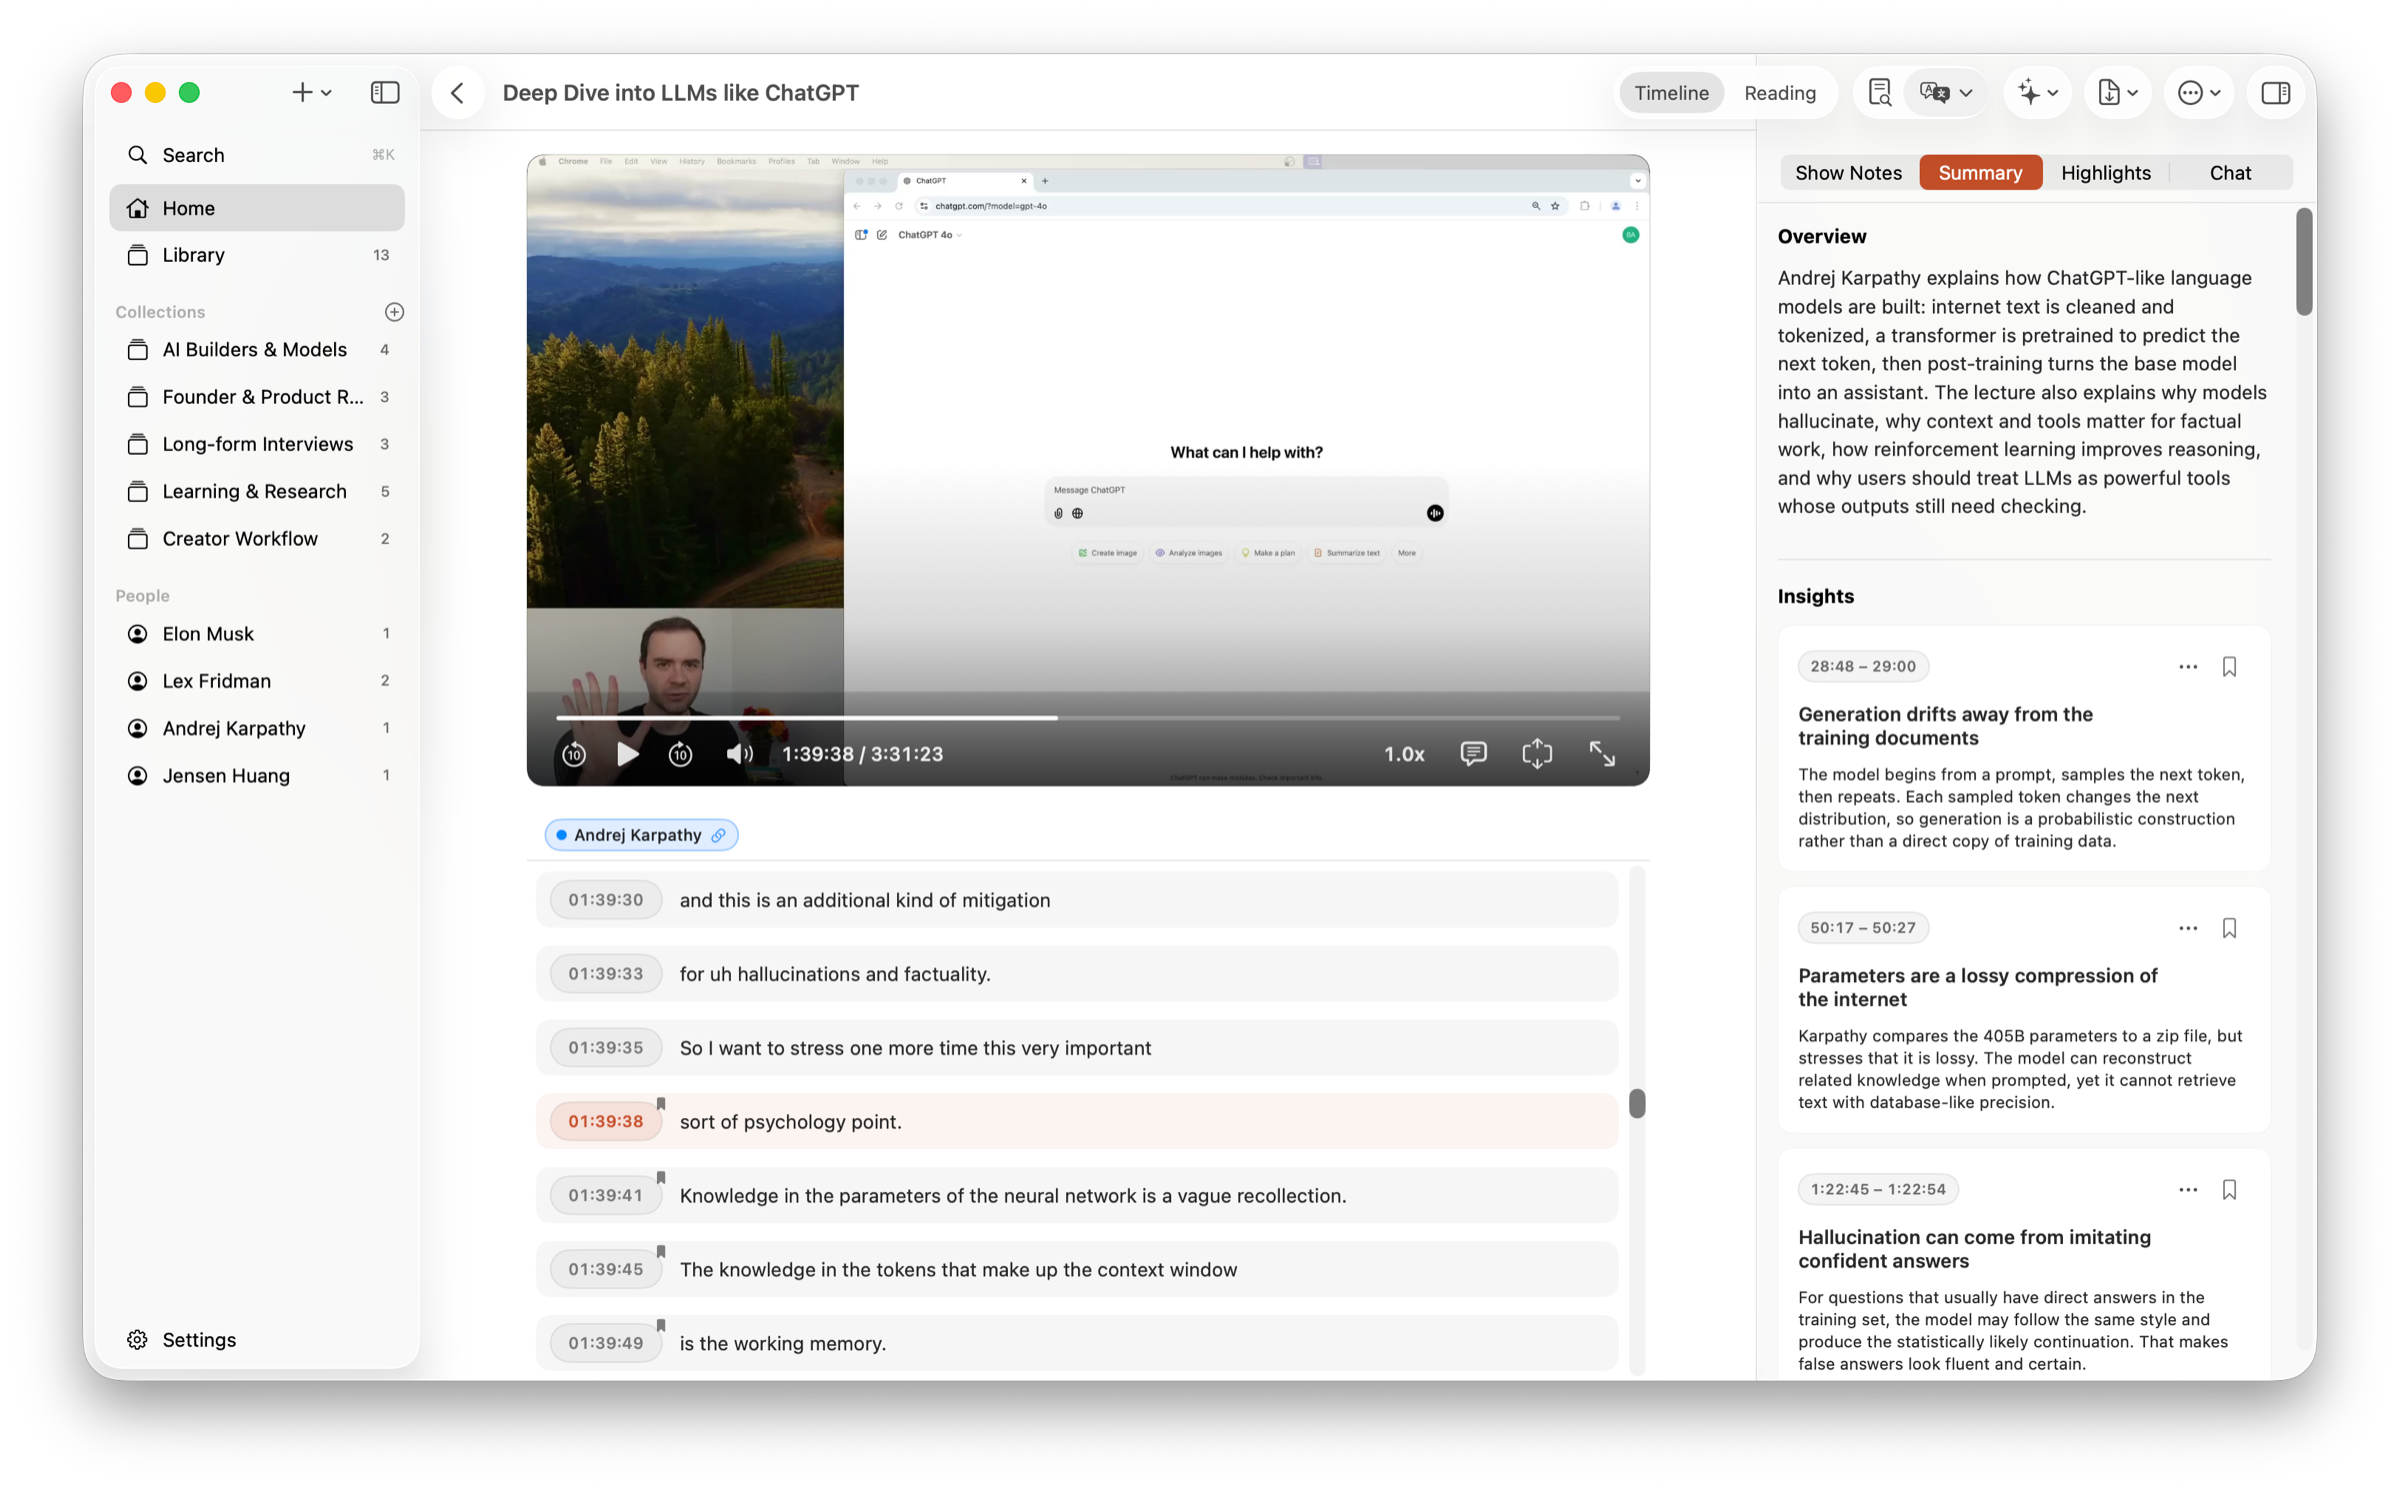Viewport: 2400px width, 1488px height.
Task: Toggle the right sidebar panel icon
Action: pyautogui.click(x=2276, y=92)
